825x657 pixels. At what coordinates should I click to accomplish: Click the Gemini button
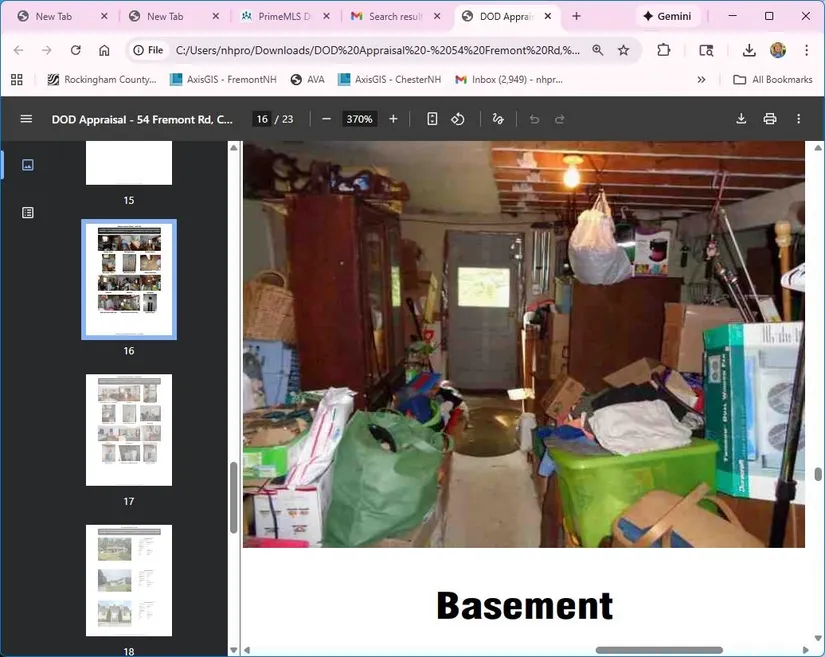pyautogui.click(x=667, y=17)
